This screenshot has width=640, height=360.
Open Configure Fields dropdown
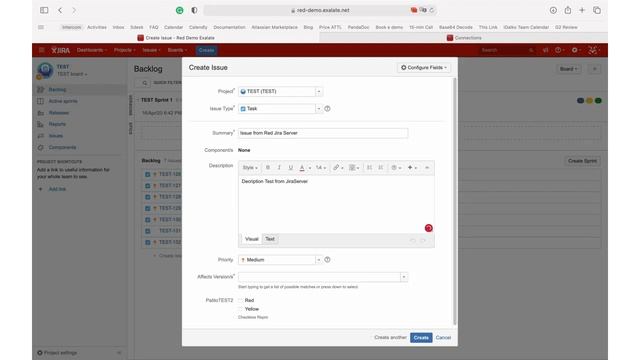pyautogui.click(x=424, y=68)
